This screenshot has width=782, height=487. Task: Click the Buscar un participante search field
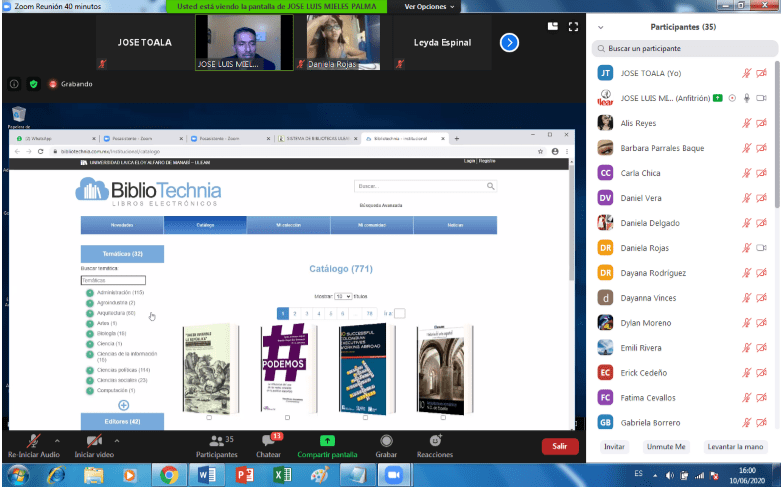point(685,48)
